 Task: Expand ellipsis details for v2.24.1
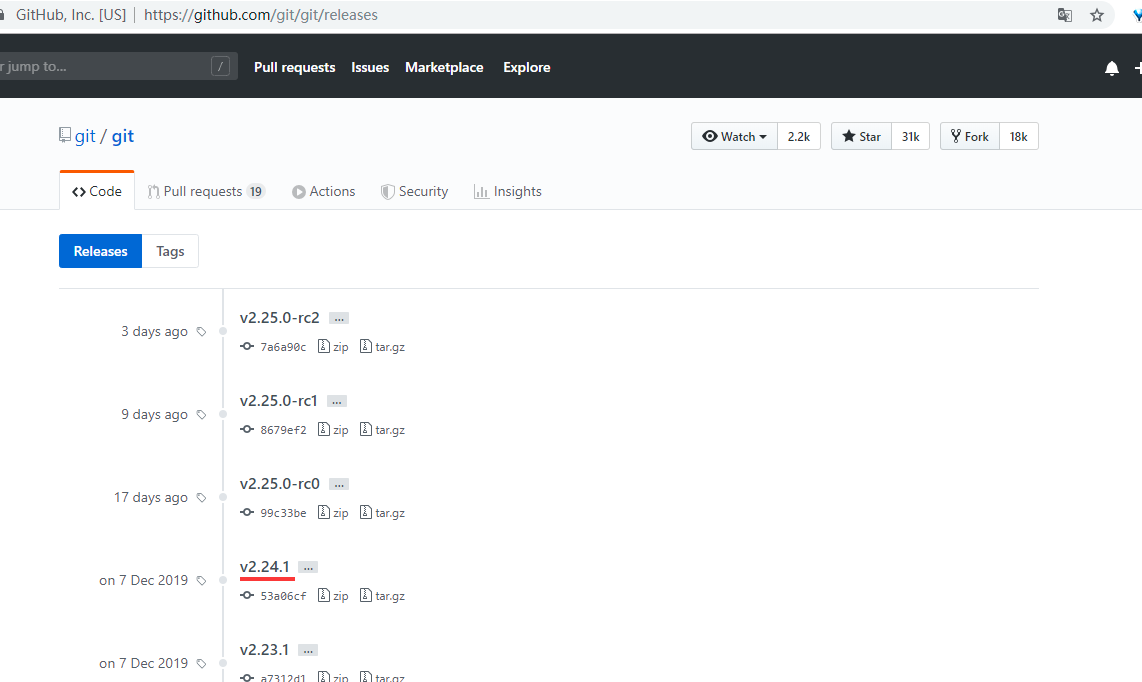[308, 567]
